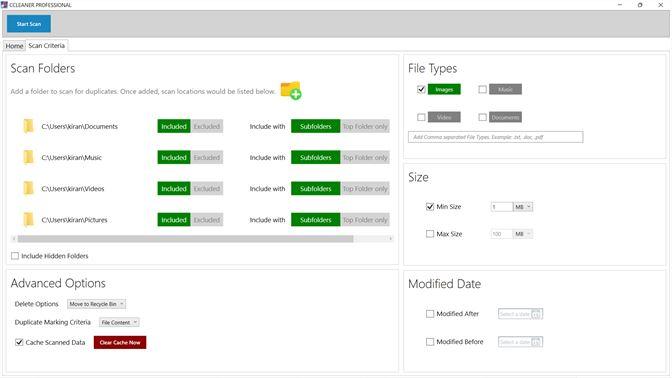This screenshot has height=378, width=672.
Task: Click the CCleaner app icon in title bar
Action: (4, 5)
